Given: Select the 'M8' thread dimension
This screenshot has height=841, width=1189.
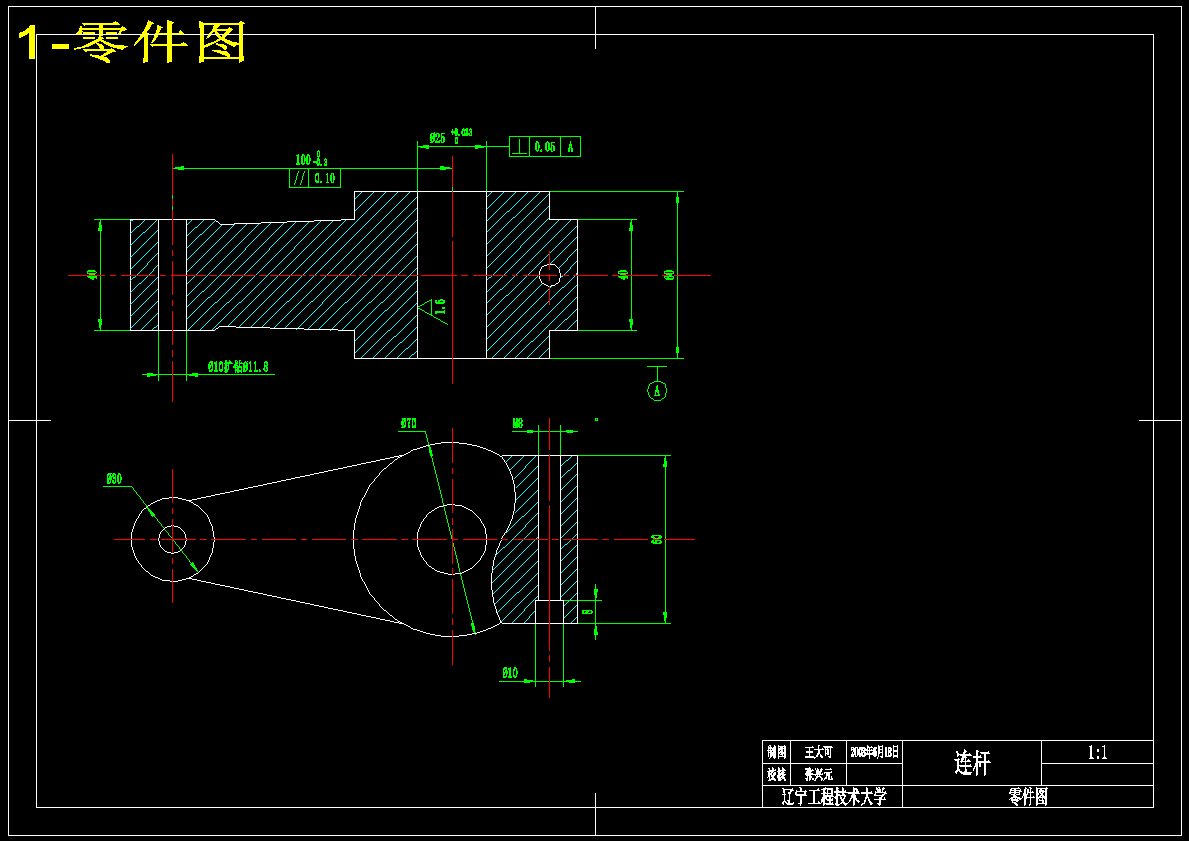Looking at the screenshot, I should coord(518,424).
